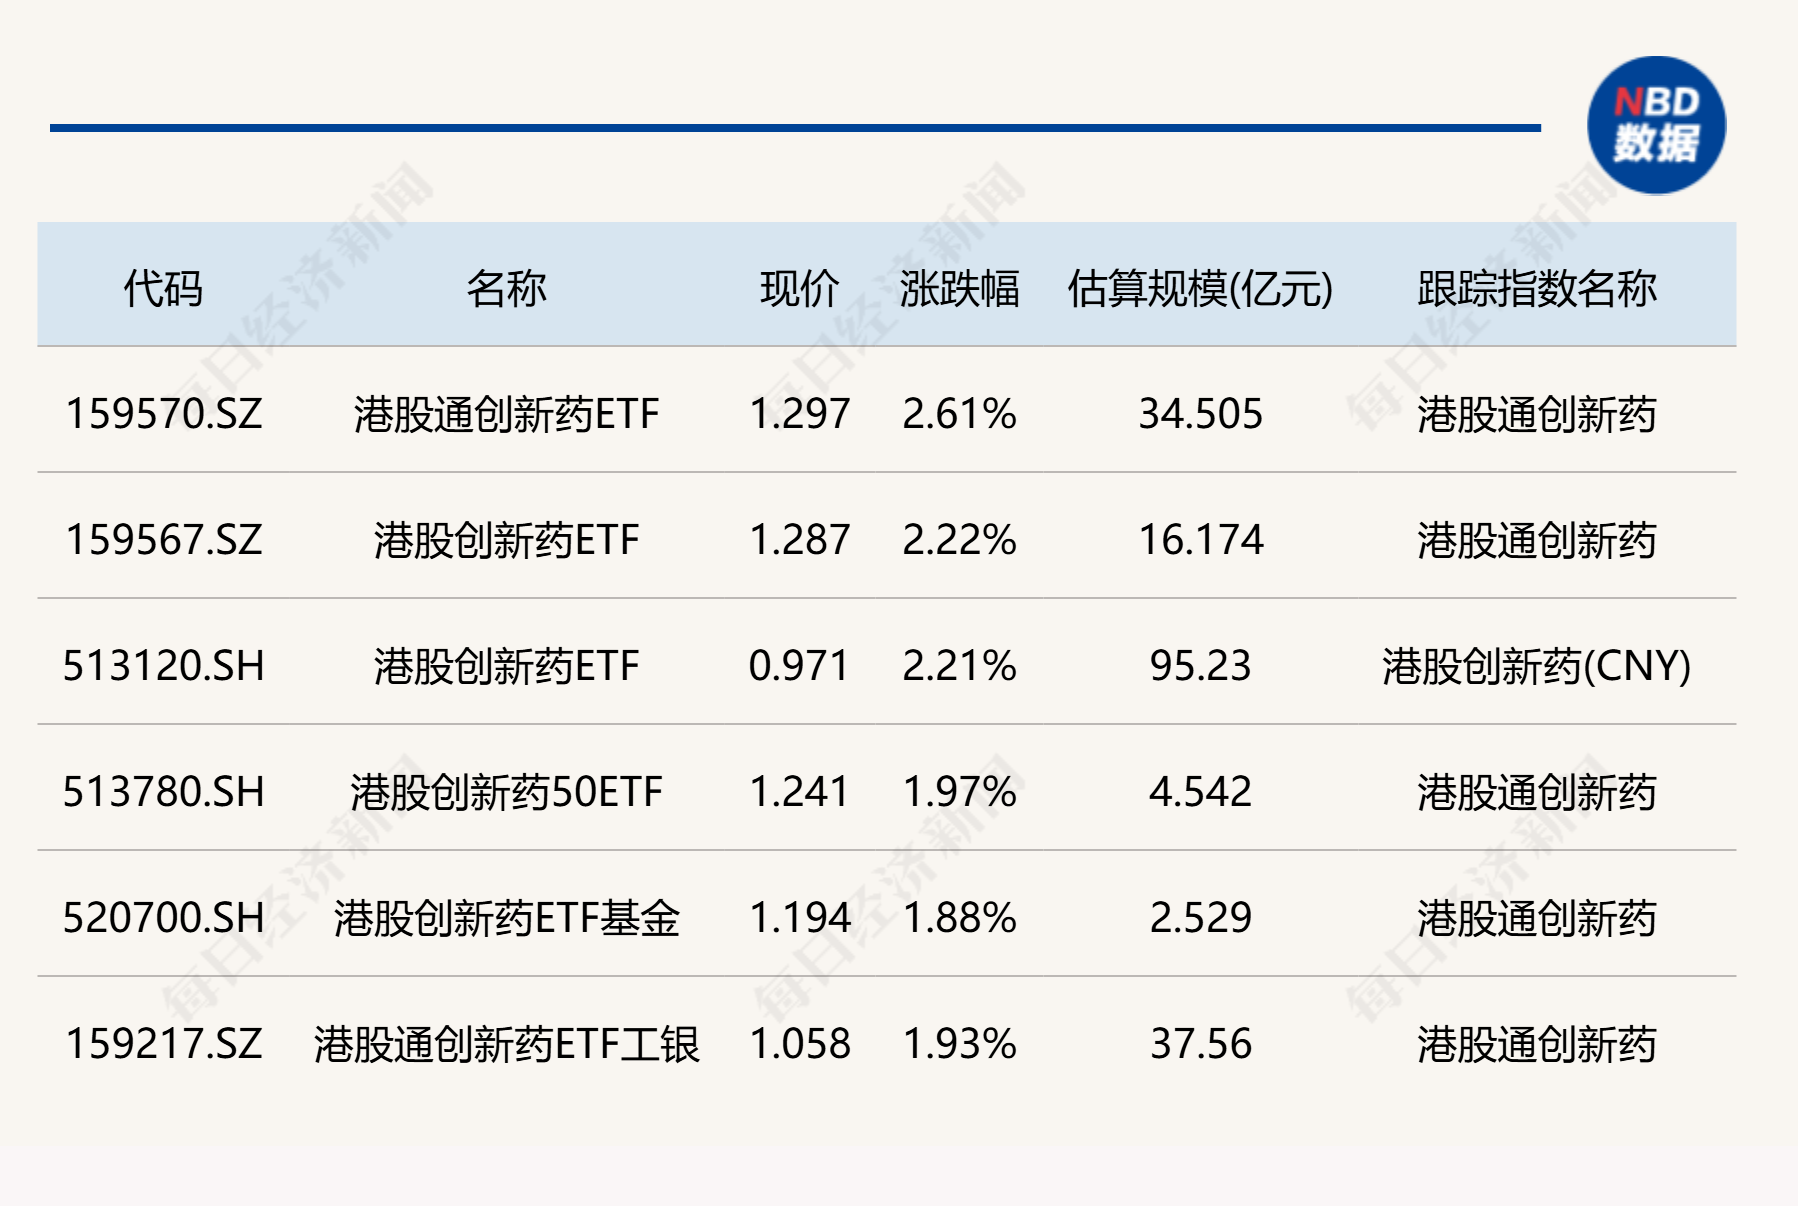Click the NBD数据 logo badge
The height and width of the screenshot is (1206, 1798).
[1656, 125]
